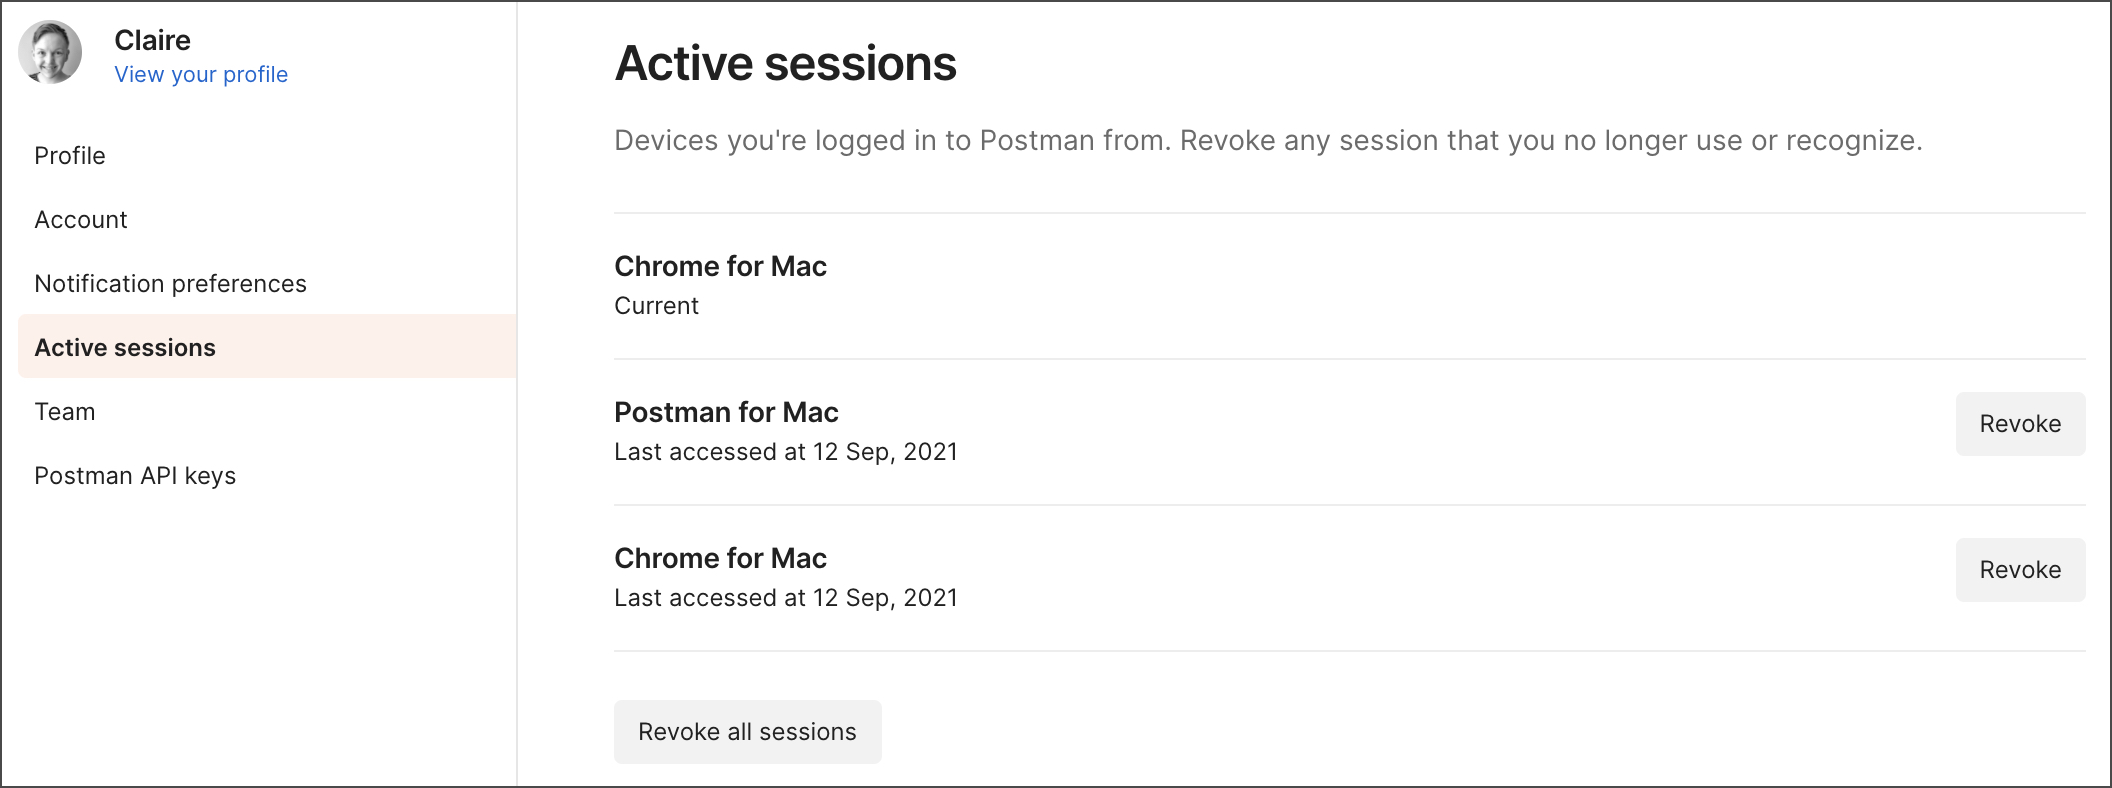
Task: Open the Team section in sidebar
Action: [65, 412]
